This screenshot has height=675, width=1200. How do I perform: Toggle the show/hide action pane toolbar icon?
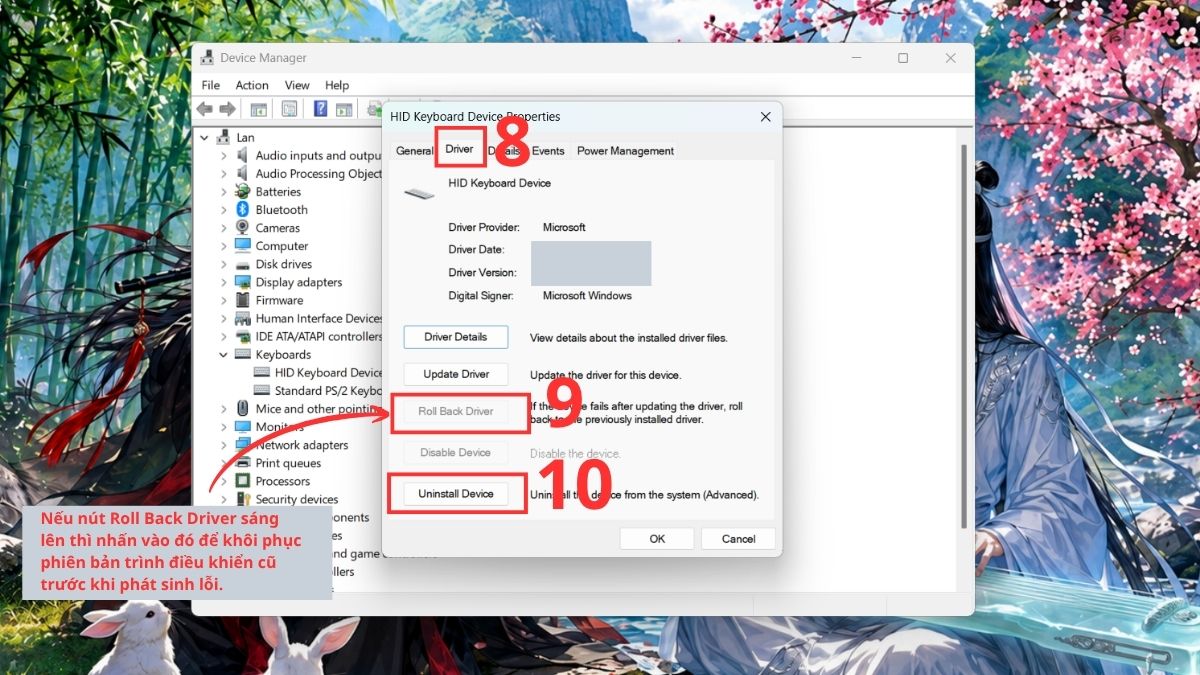[344, 109]
